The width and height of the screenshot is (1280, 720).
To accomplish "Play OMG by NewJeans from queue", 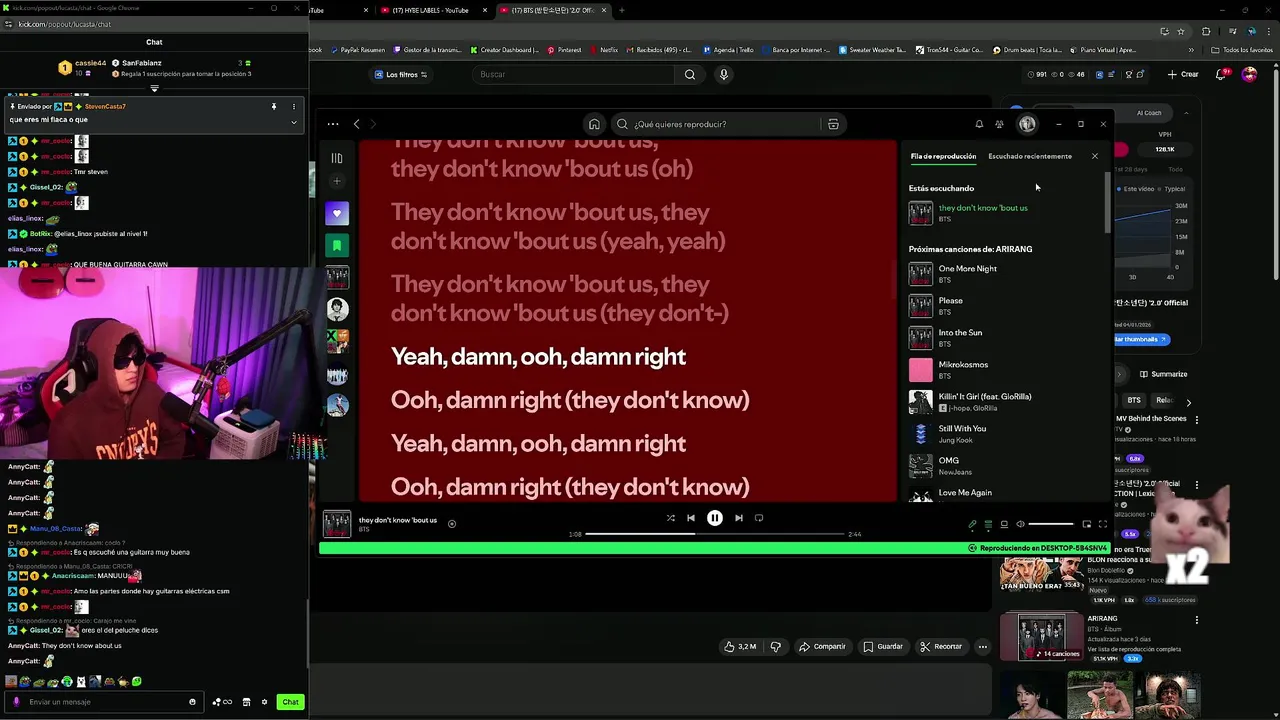I will [x=1005, y=465].
